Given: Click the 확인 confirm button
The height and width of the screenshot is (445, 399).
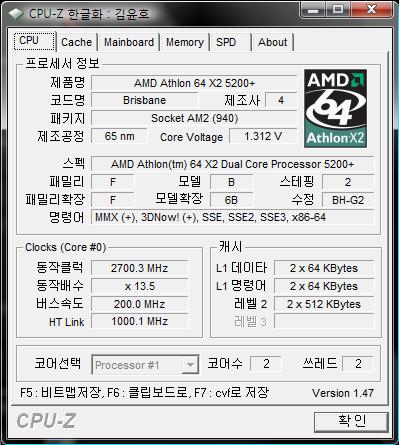Looking at the screenshot, I should pyautogui.click(x=351, y=422).
